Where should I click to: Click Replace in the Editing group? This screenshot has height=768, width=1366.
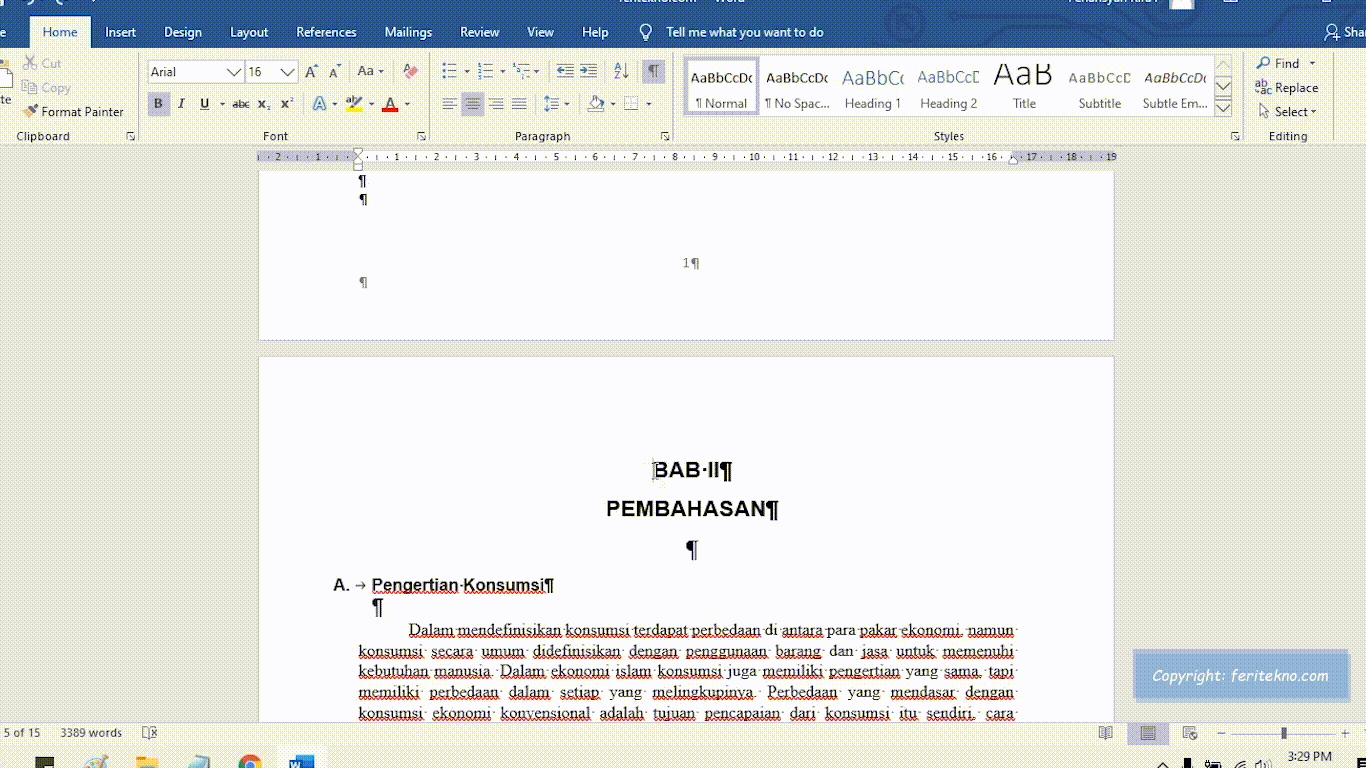tap(1287, 88)
